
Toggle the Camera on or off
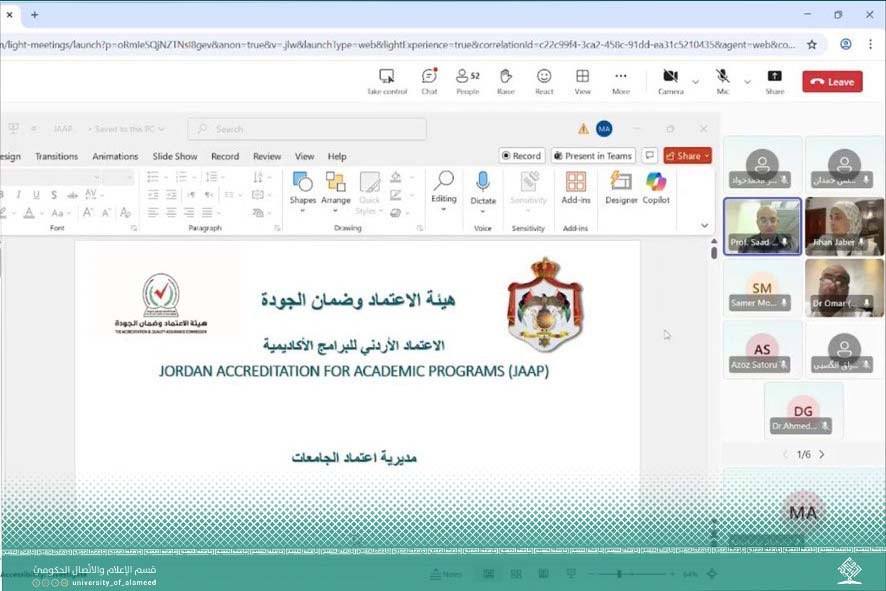point(670,80)
